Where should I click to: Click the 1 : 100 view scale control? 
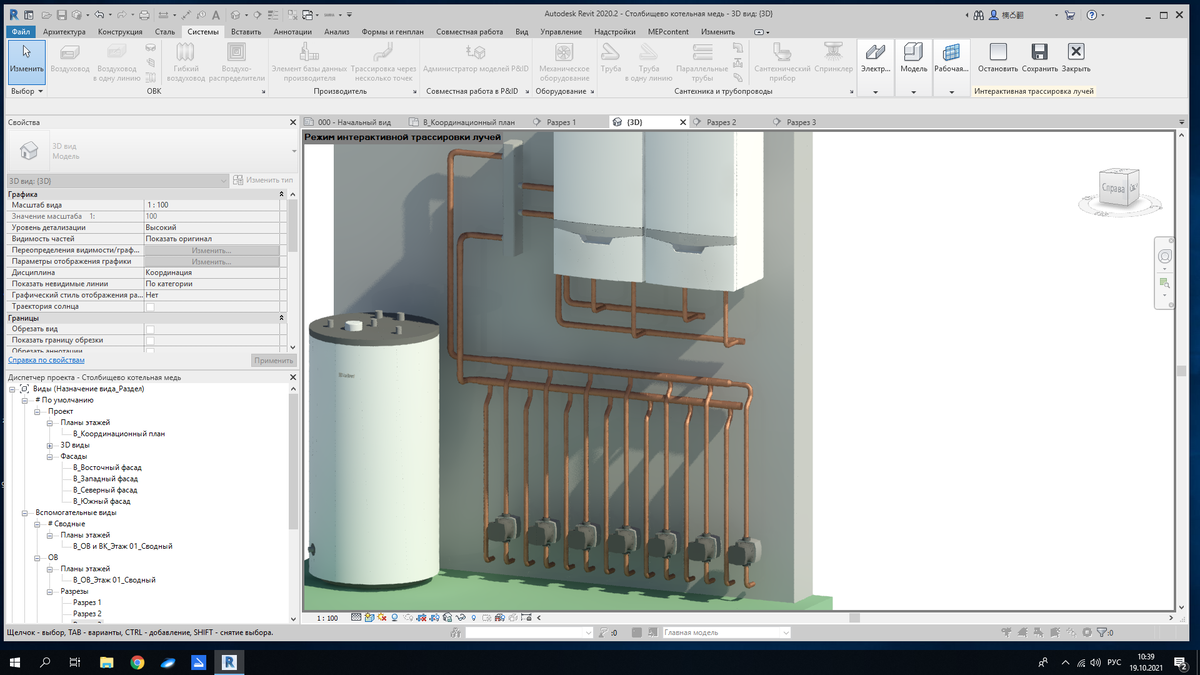(x=327, y=618)
